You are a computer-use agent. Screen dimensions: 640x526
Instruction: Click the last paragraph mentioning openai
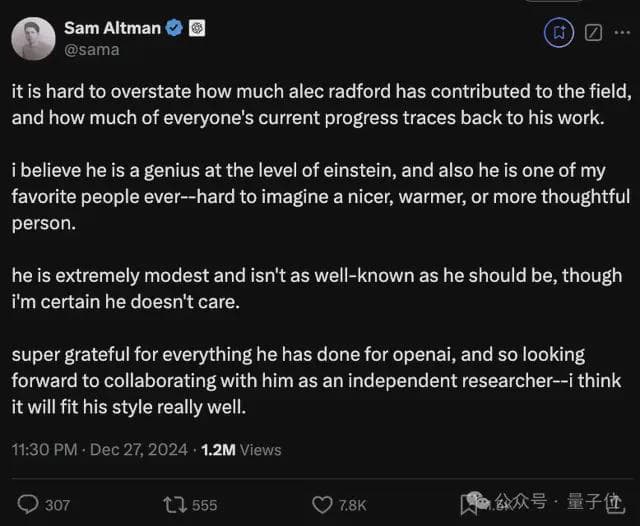click(x=315, y=381)
